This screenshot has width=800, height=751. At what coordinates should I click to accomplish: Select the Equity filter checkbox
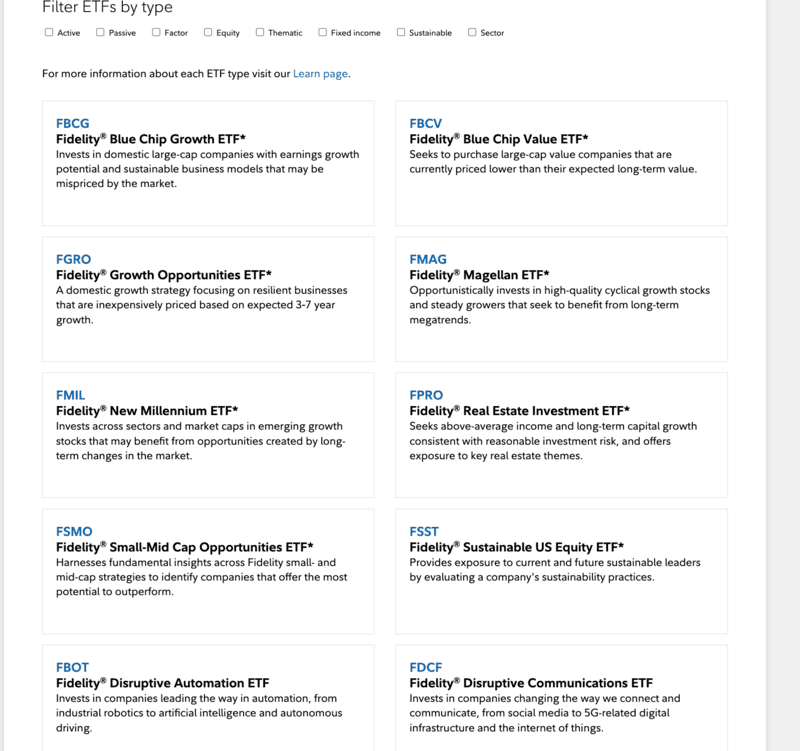click(208, 33)
